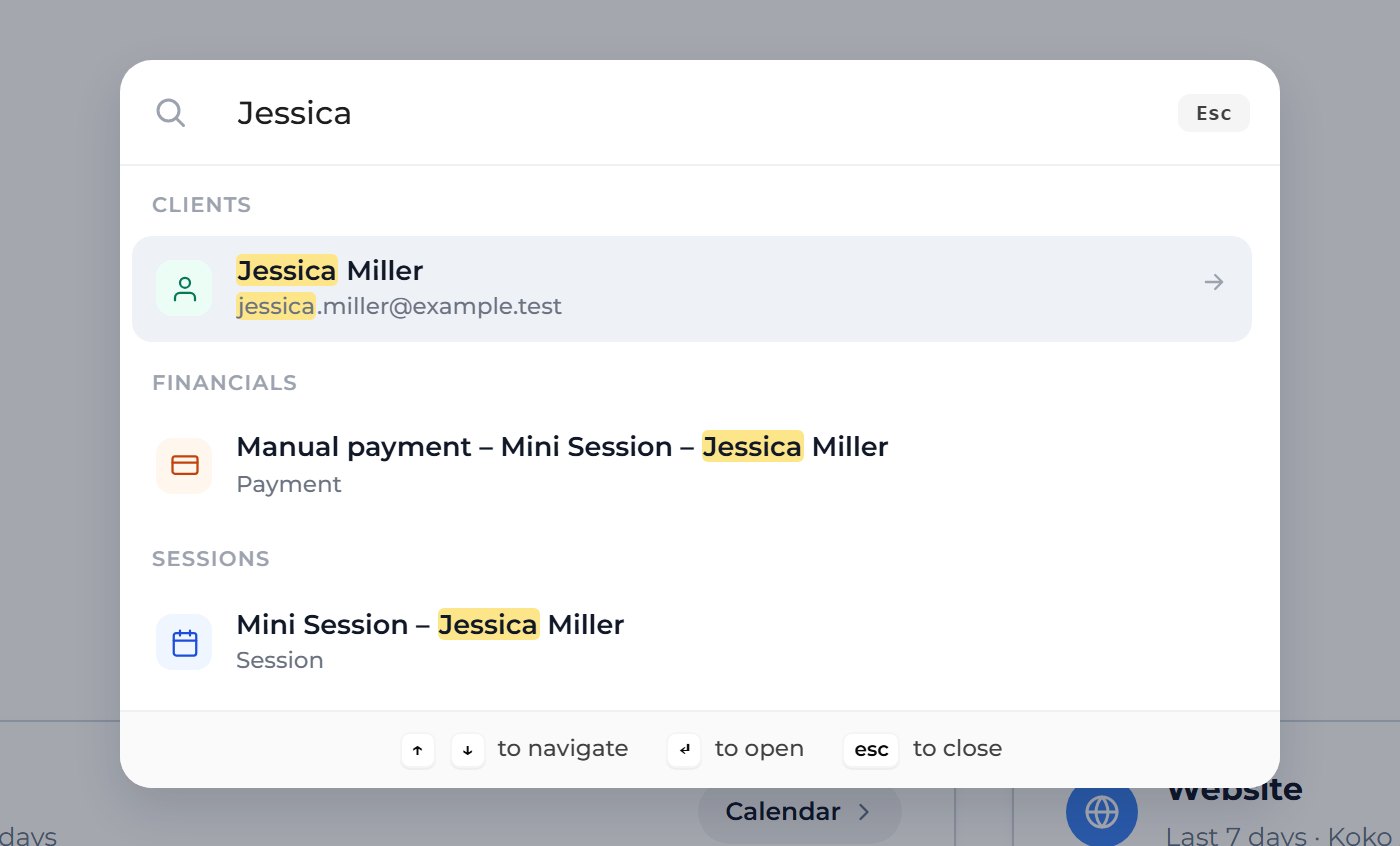Viewport: 1400px width, 846px height.
Task: Click the orange credit card payment icon
Action: [x=184, y=465]
